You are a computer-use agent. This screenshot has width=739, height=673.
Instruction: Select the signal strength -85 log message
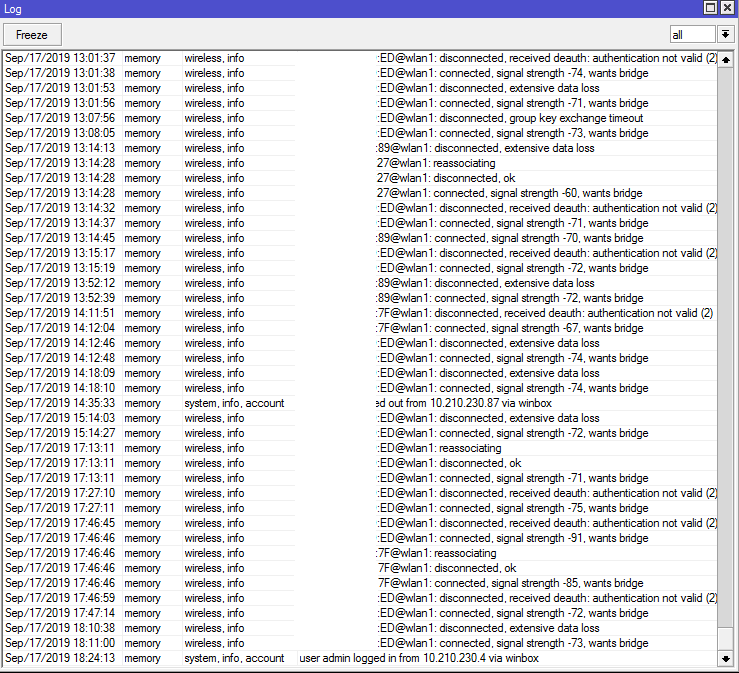(x=510, y=583)
